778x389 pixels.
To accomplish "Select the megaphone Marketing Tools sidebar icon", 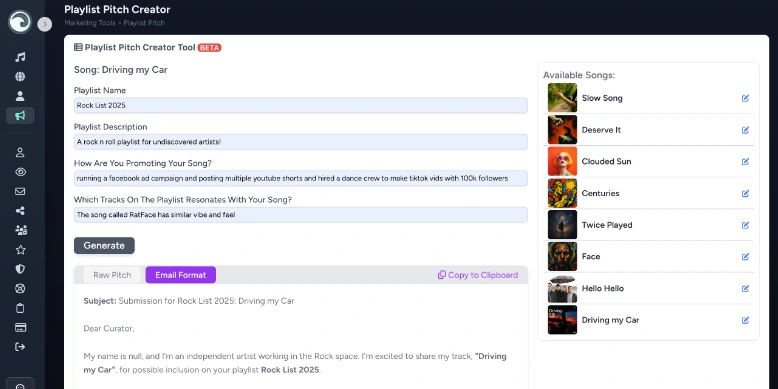I will point(20,116).
